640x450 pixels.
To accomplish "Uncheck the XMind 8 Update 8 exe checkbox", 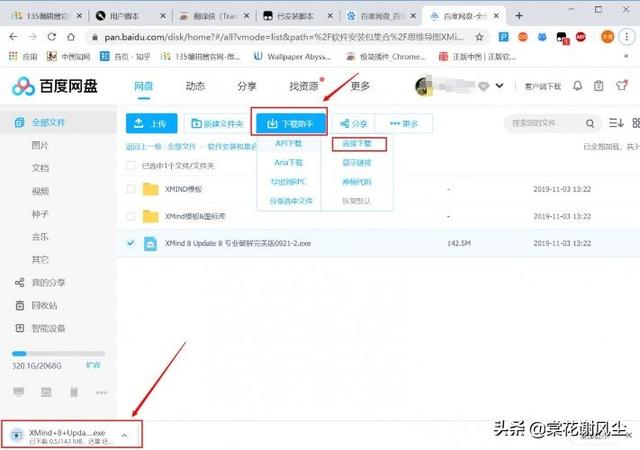I will (131, 243).
